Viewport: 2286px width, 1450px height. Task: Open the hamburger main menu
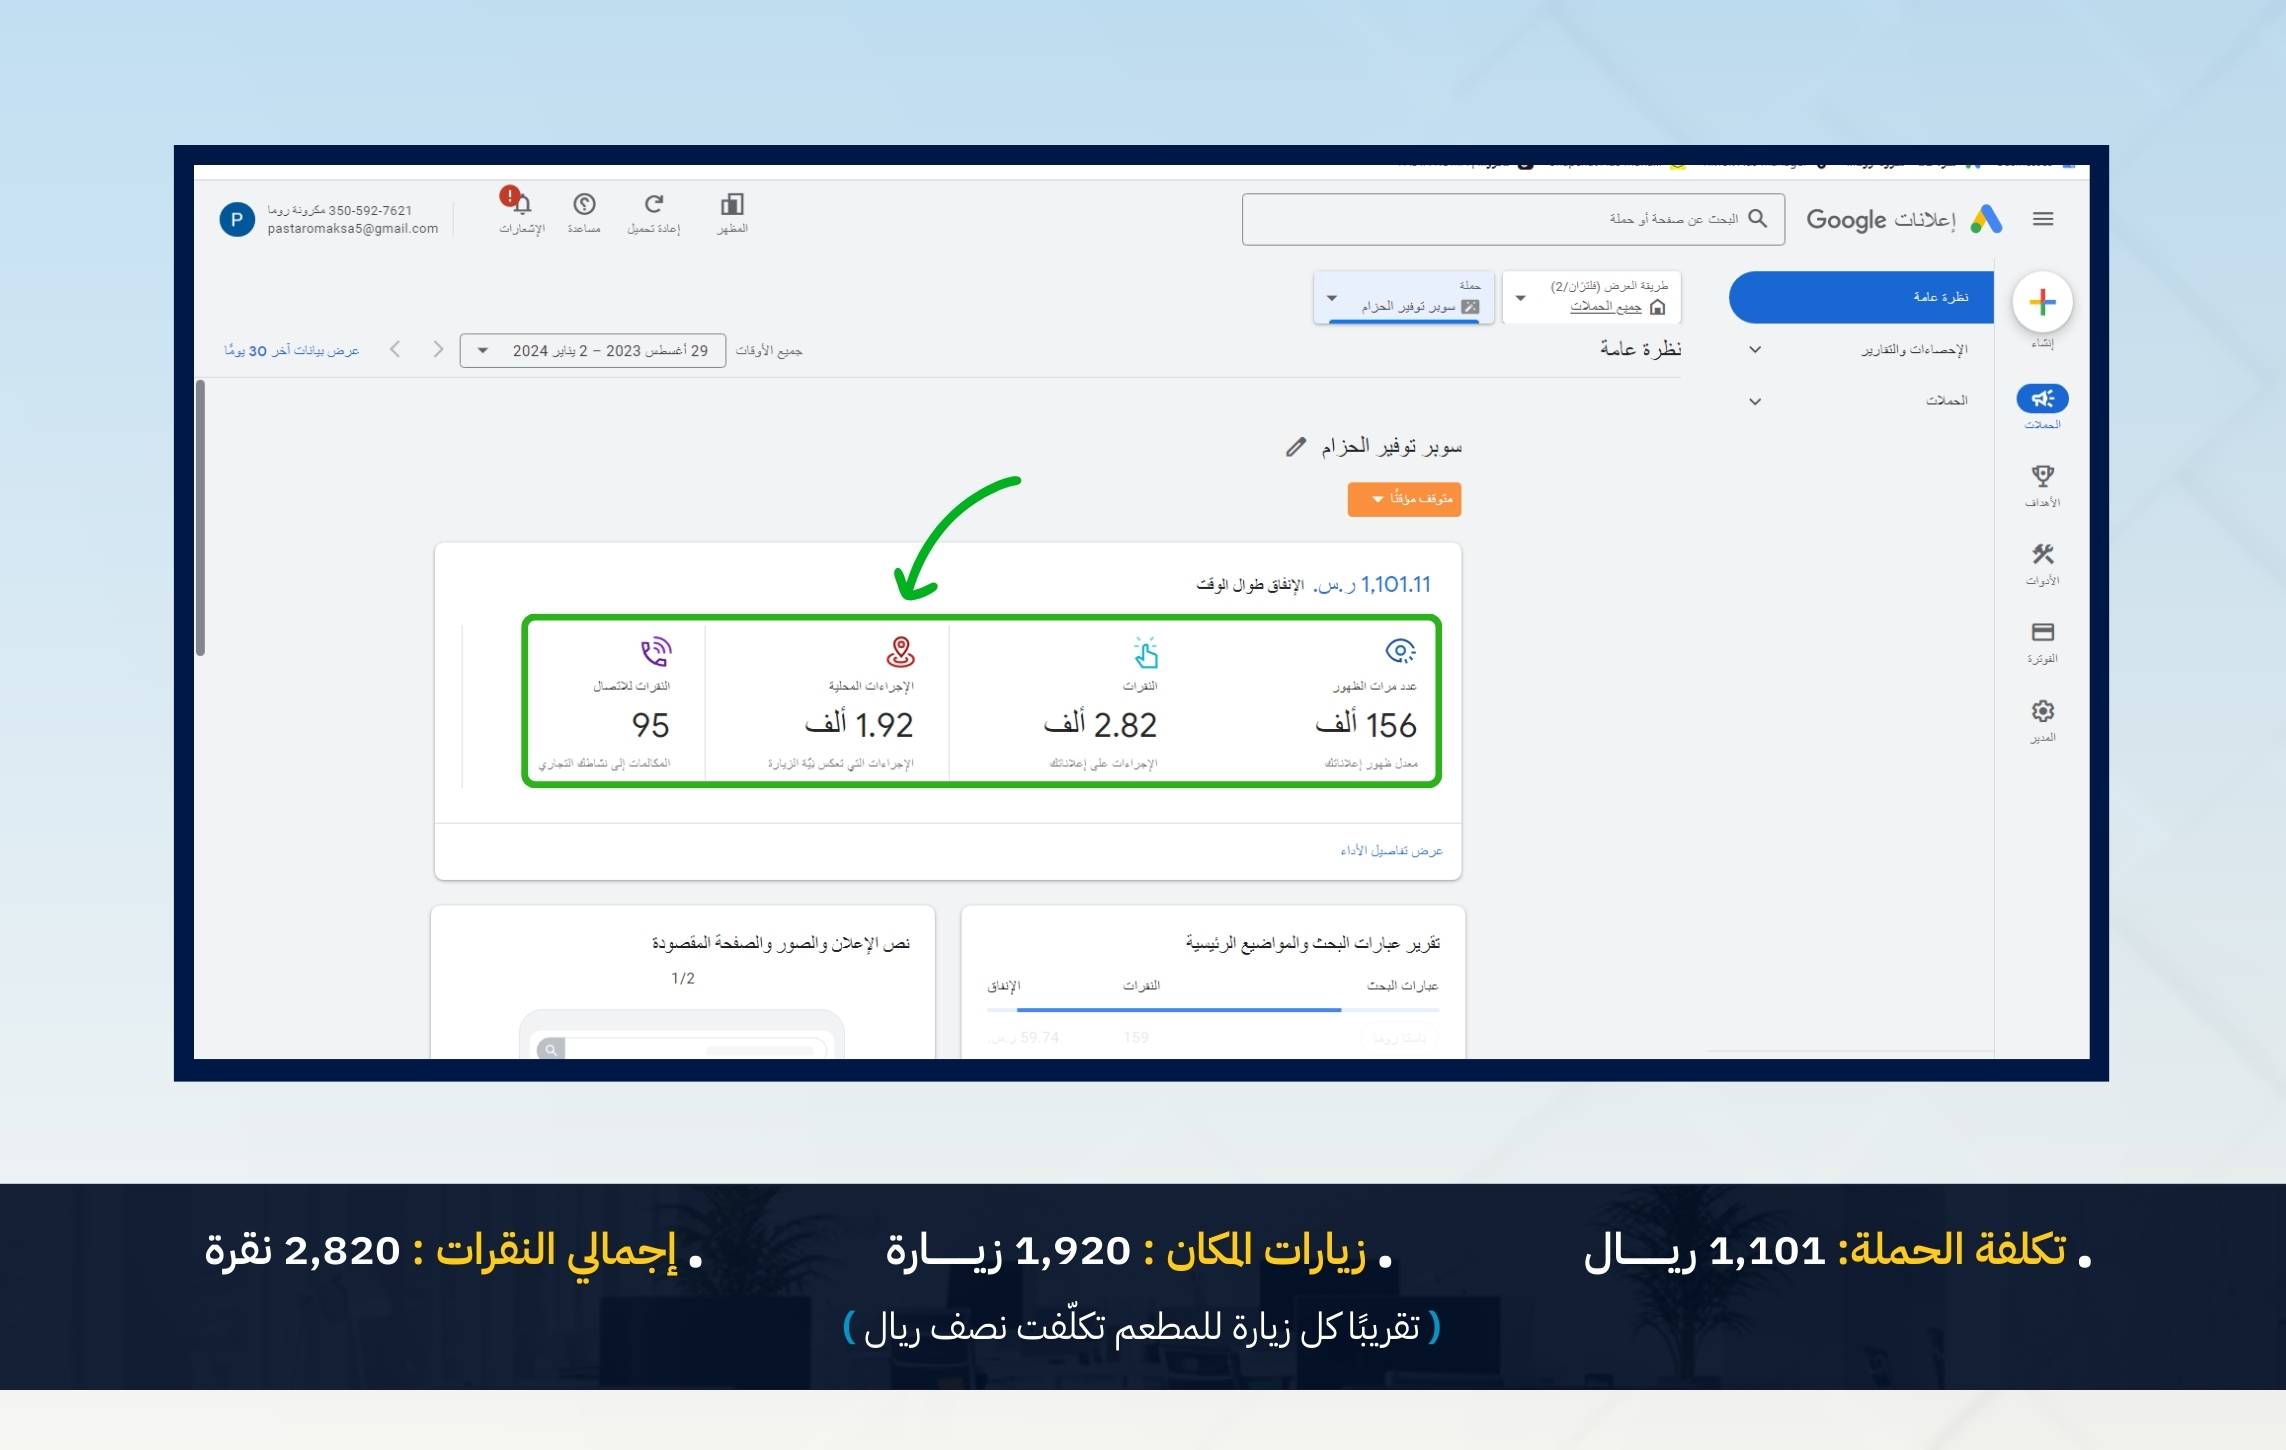click(x=2043, y=219)
